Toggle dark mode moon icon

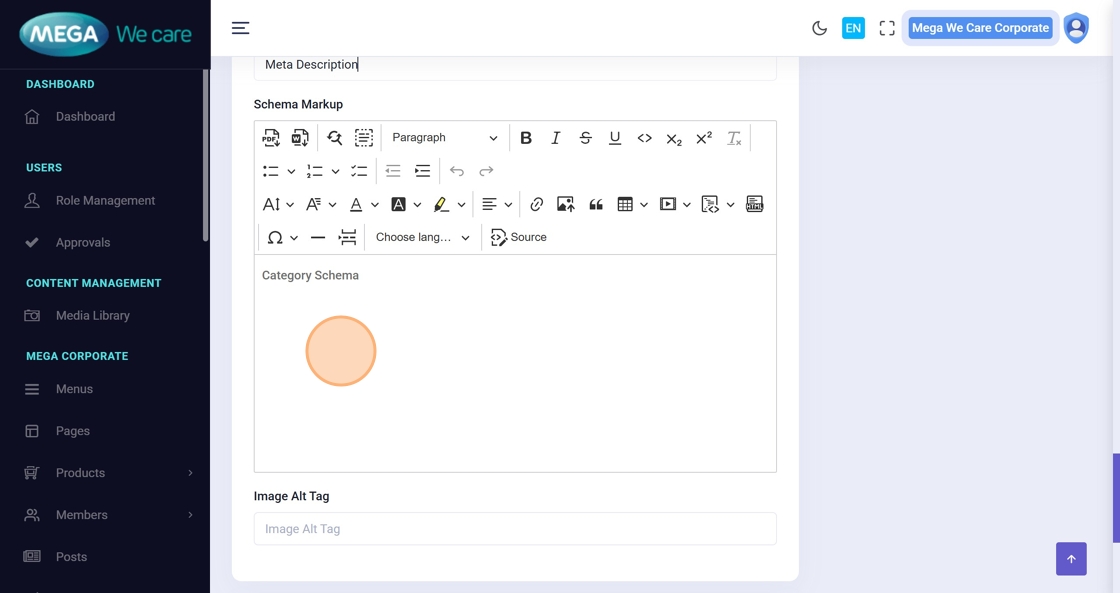pyautogui.click(x=819, y=28)
